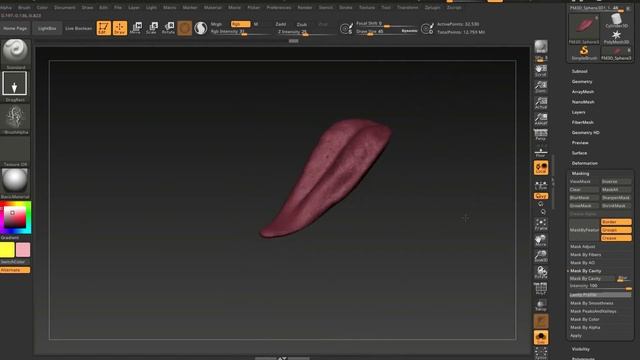Select the Scroll canvas tool

(x=541, y=71)
